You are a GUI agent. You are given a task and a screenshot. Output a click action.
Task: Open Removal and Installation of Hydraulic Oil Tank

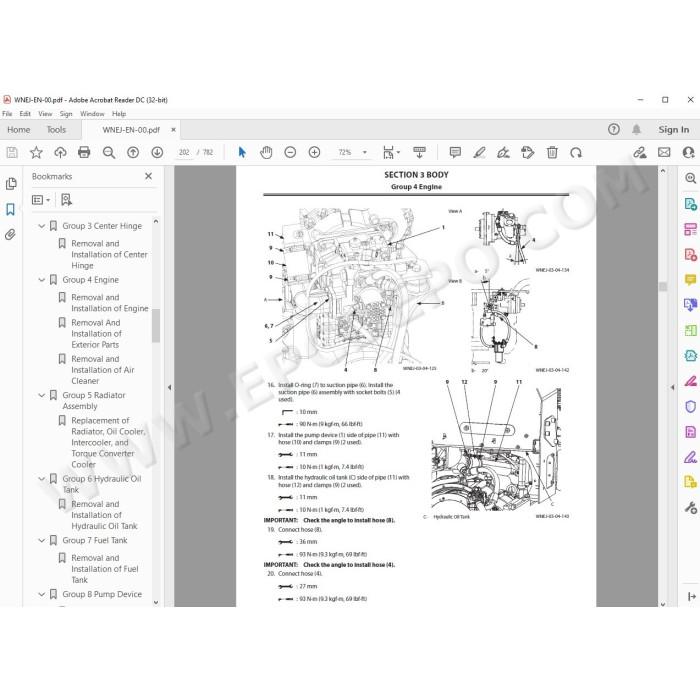[104, 515]
